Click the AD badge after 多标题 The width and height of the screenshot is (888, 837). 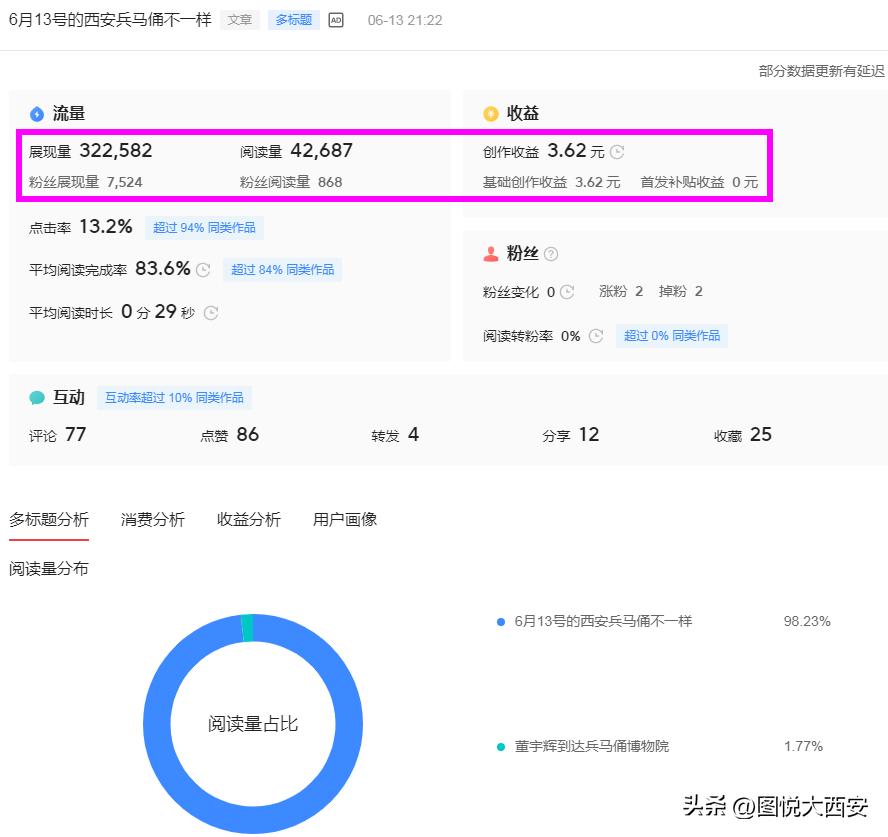point(335,19)
